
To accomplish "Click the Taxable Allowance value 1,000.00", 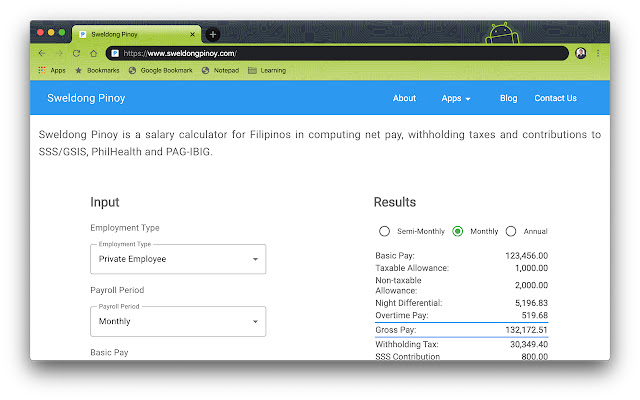I will [531, 268].
